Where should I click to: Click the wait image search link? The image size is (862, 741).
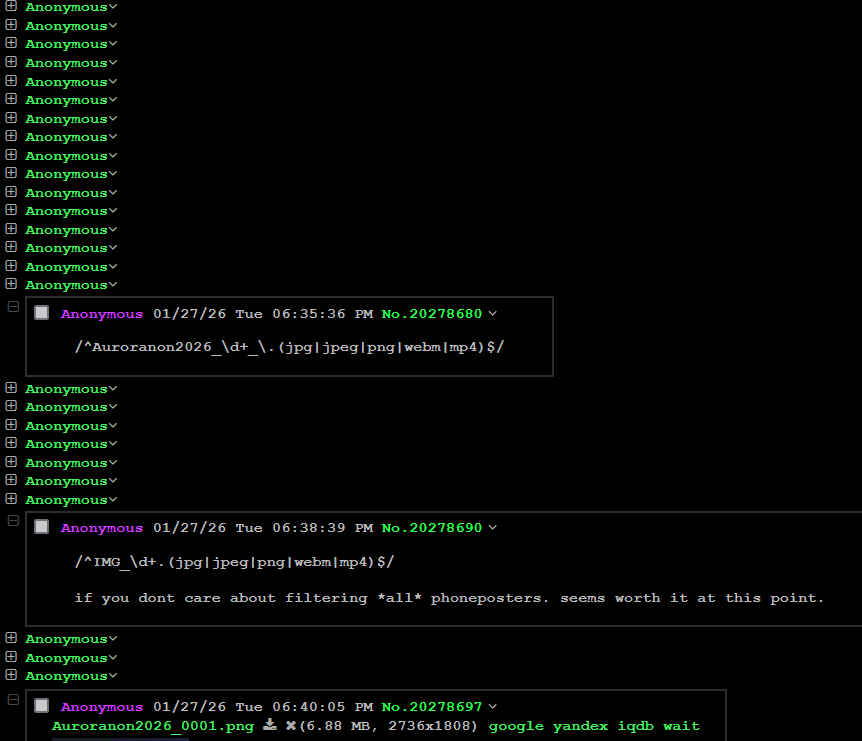tap(681, 726)
